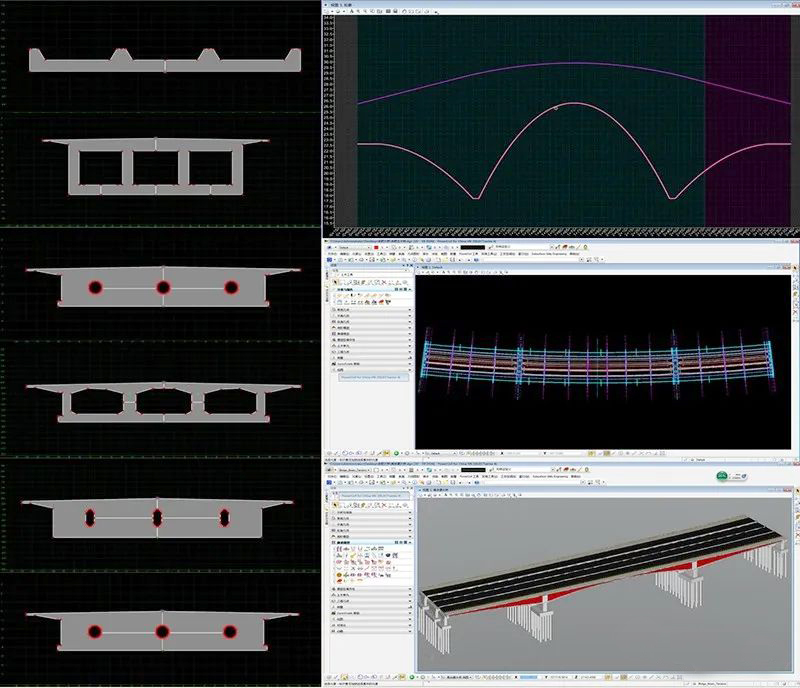Click the purple vertical profile curve
Image resolution: width=800 pixels, height=688 pixels.
[x=560, y=64]
